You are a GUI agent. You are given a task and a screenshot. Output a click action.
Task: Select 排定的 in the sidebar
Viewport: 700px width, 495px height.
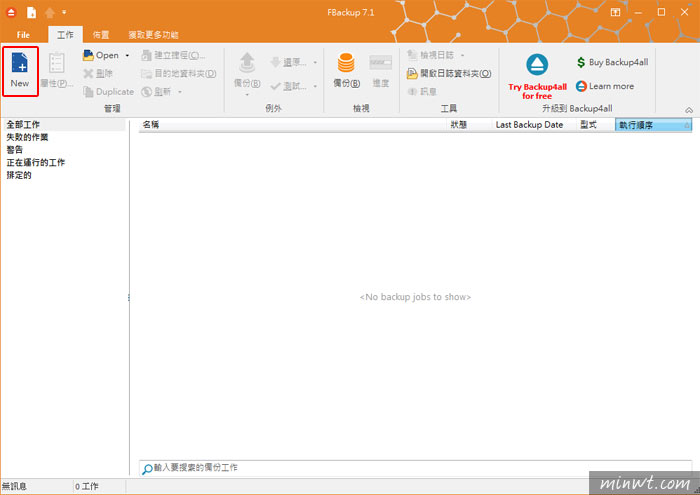19,175
